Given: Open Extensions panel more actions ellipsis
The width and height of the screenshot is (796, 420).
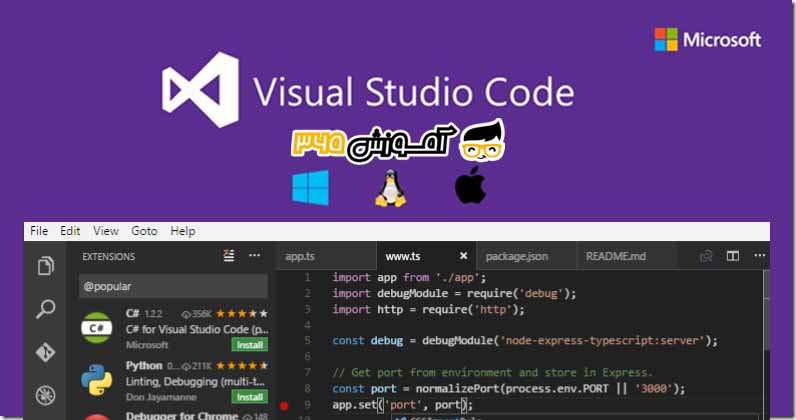Looking at the screenshot, I should pos(254,256).
